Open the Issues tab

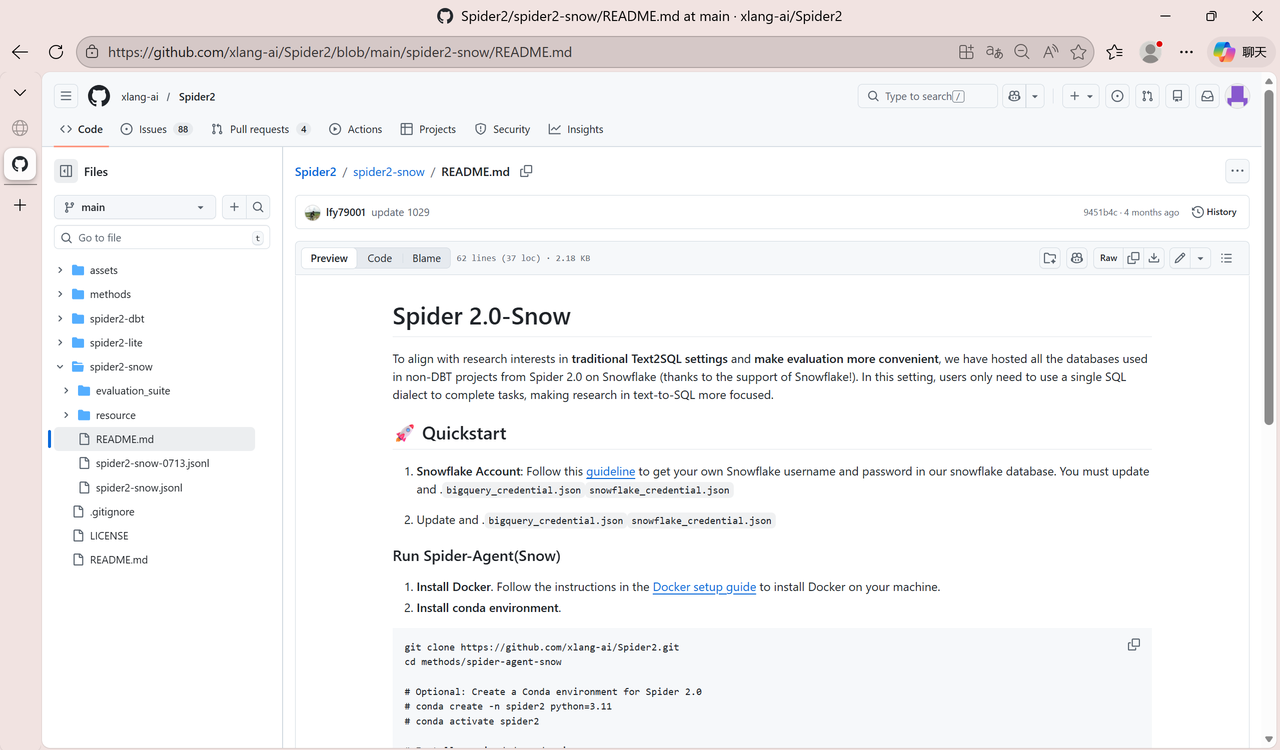(155, 129)
